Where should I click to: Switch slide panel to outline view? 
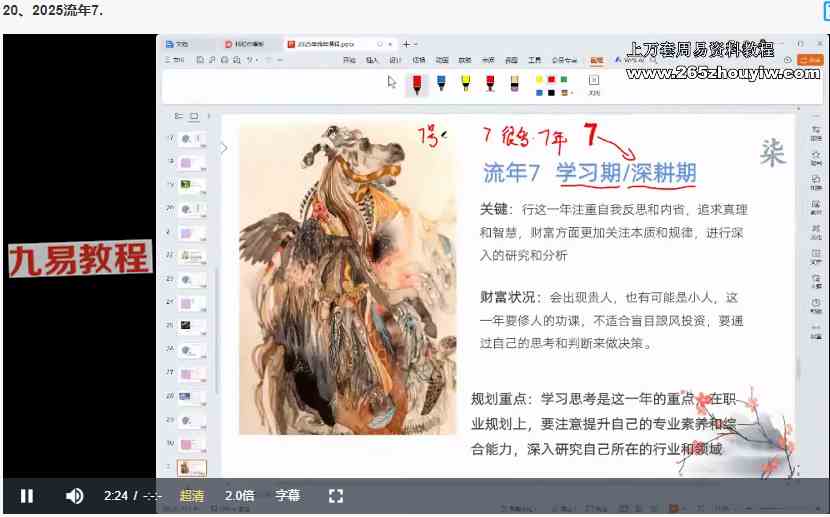click(x=179, y=116)
